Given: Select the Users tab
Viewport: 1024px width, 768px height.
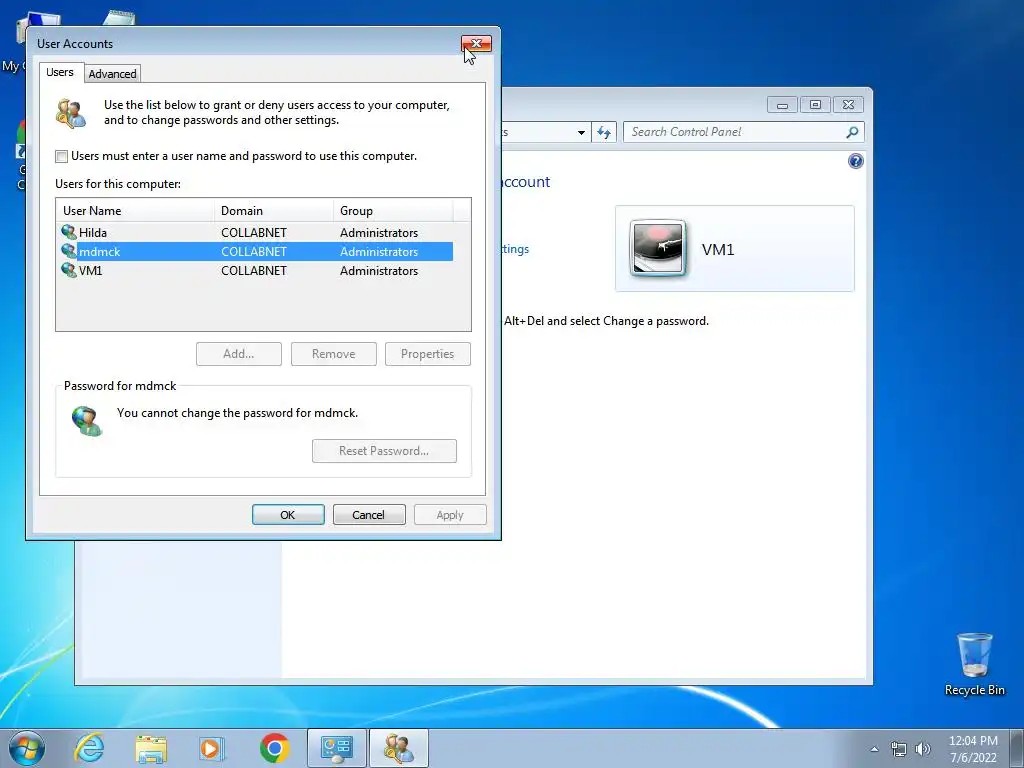Looking at the screenshot, I should coord(59,72).
